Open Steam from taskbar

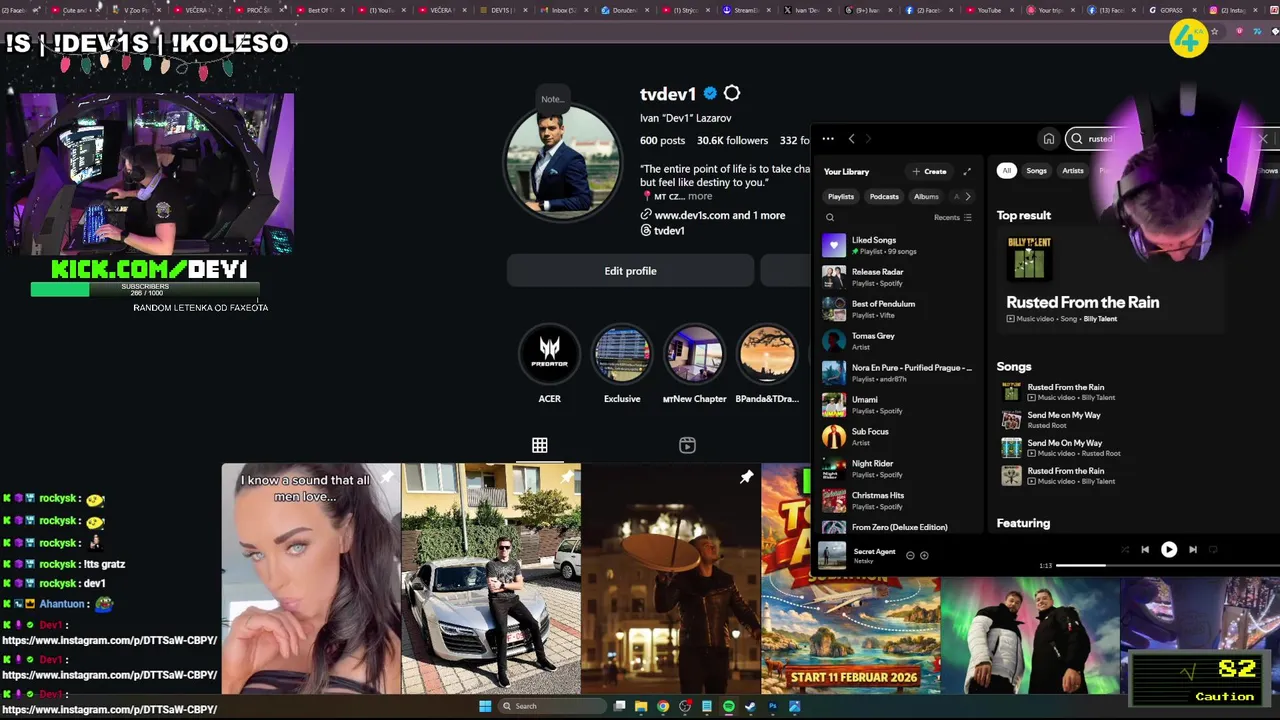point(750,706)
